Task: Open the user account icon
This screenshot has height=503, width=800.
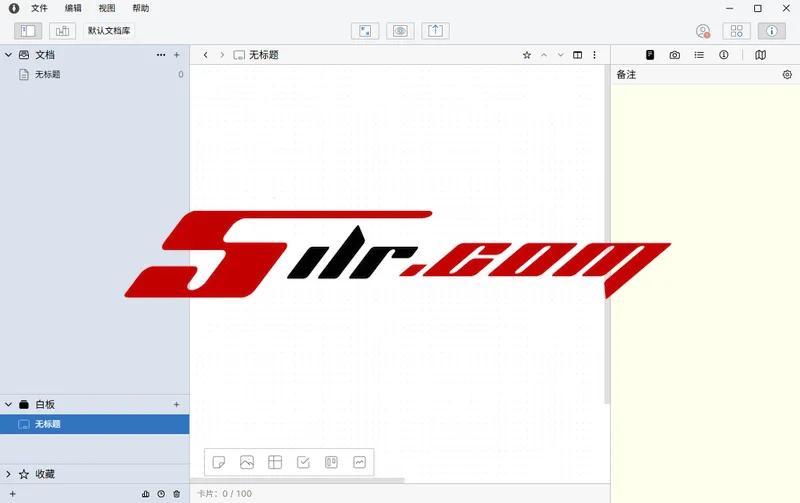Action: [703, 31]
